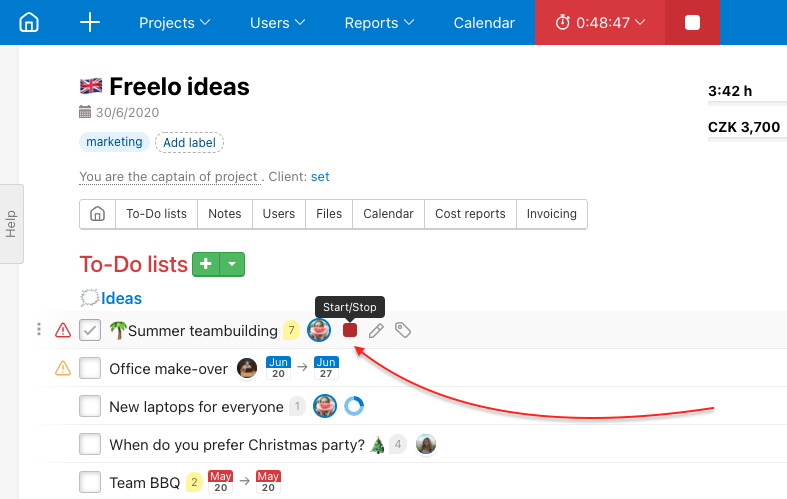
Task: Switch to the Files tab
Action: point(329,214)
